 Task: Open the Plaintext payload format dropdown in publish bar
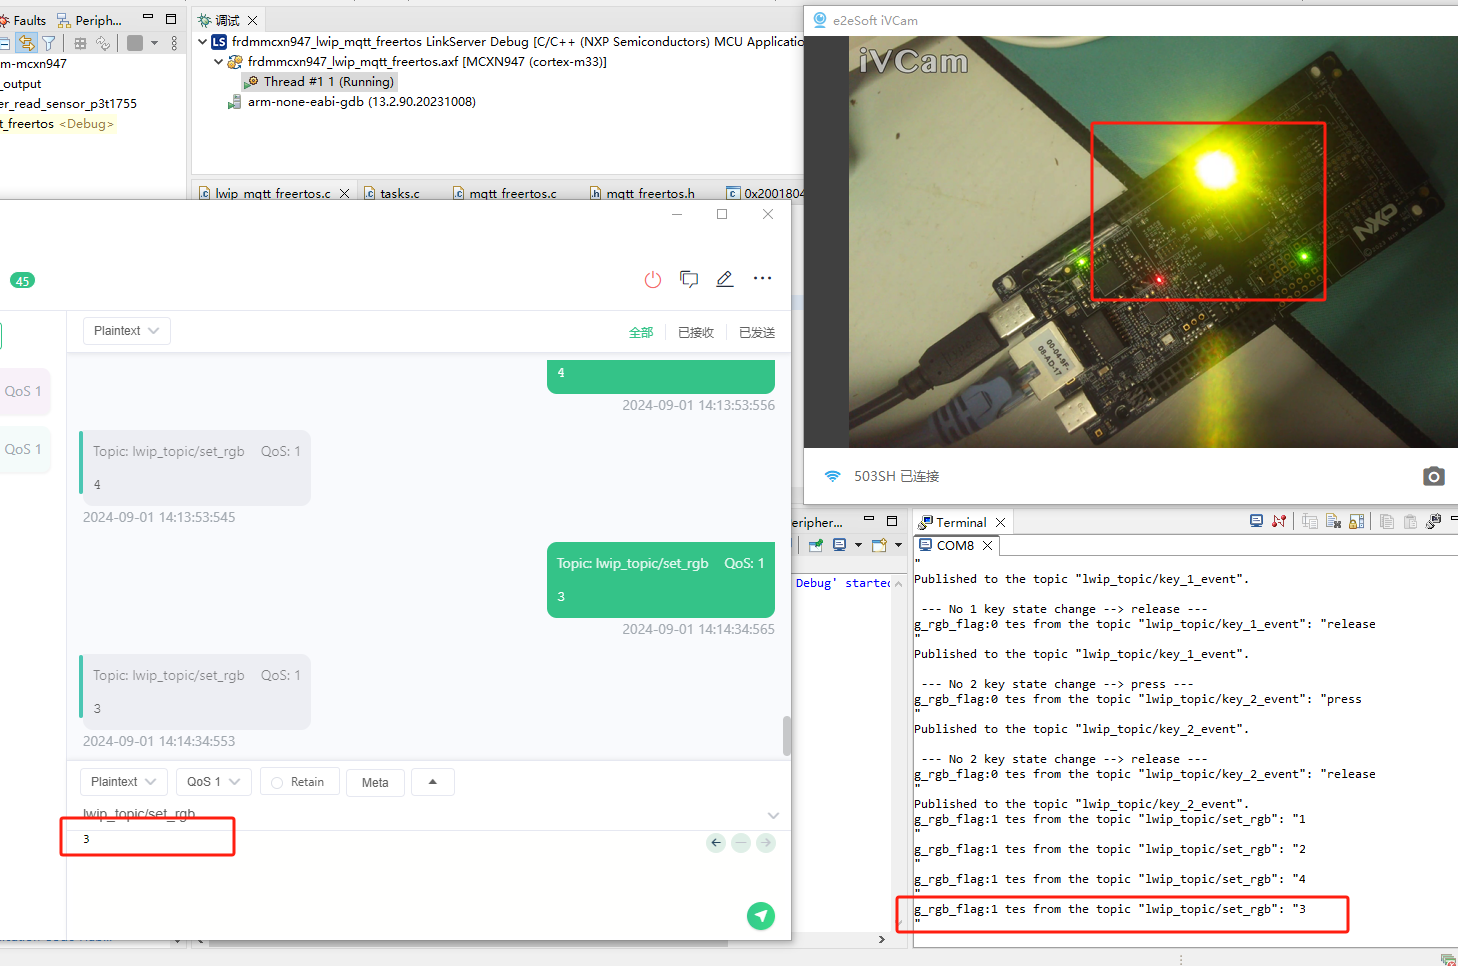coord(124,782)
